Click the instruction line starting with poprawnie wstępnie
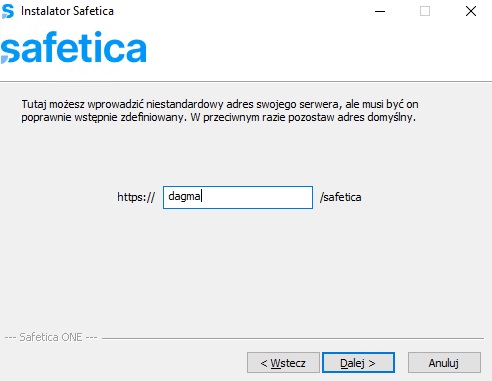492x381 pixels. point(219,118)
